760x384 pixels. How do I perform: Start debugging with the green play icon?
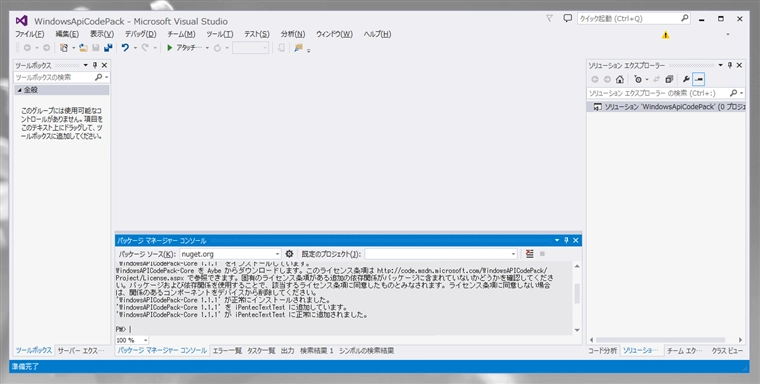(x=170, y=48)
